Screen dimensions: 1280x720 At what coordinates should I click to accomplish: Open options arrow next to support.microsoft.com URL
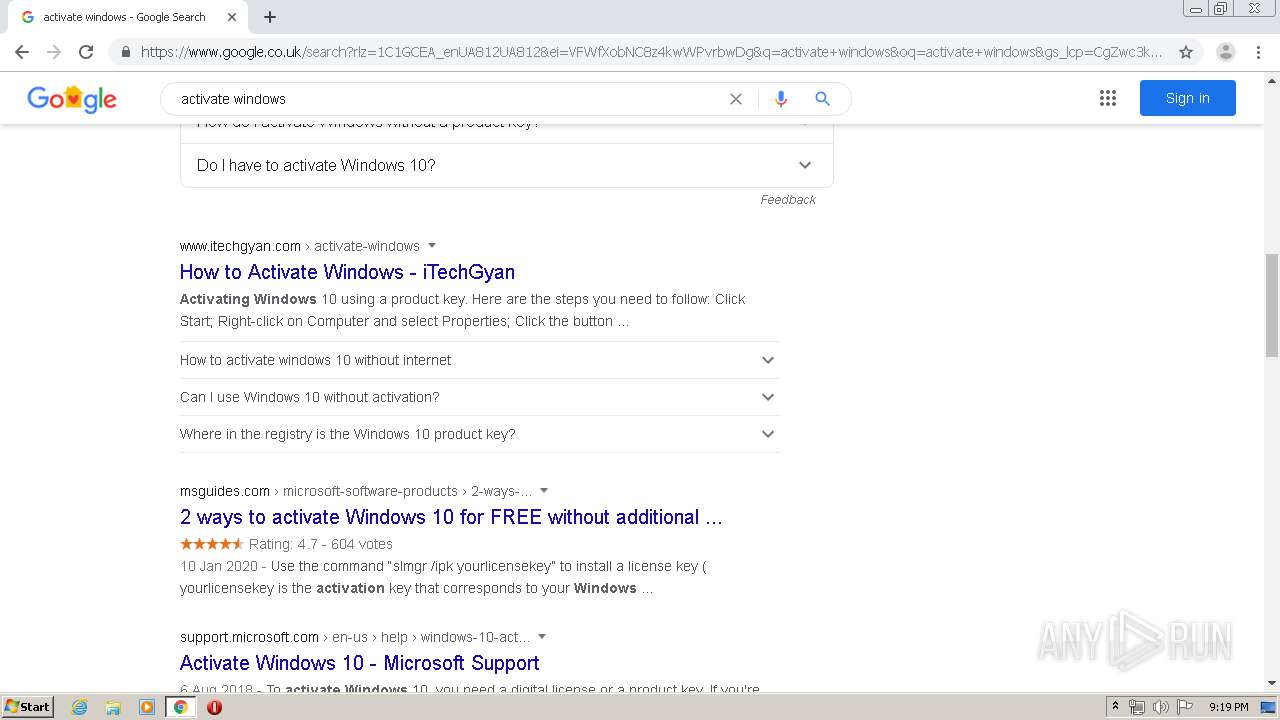(x=542, y=637)
